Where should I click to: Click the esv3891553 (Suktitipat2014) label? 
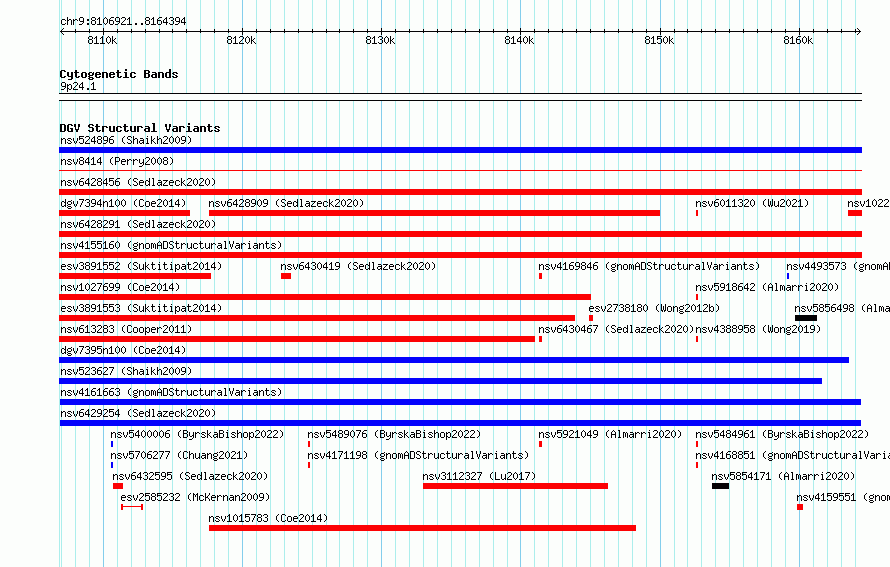(141, 308)
